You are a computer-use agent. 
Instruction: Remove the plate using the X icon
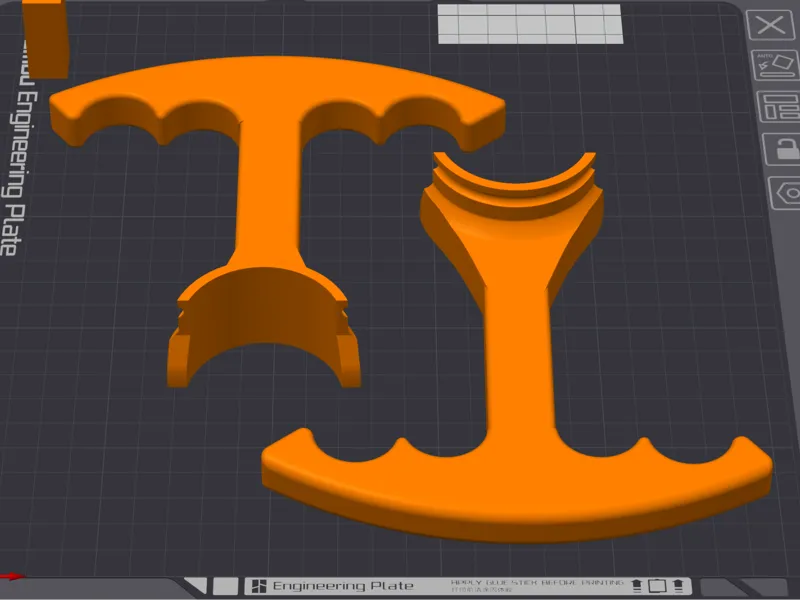pyautogui.click(x=770, y=24)
